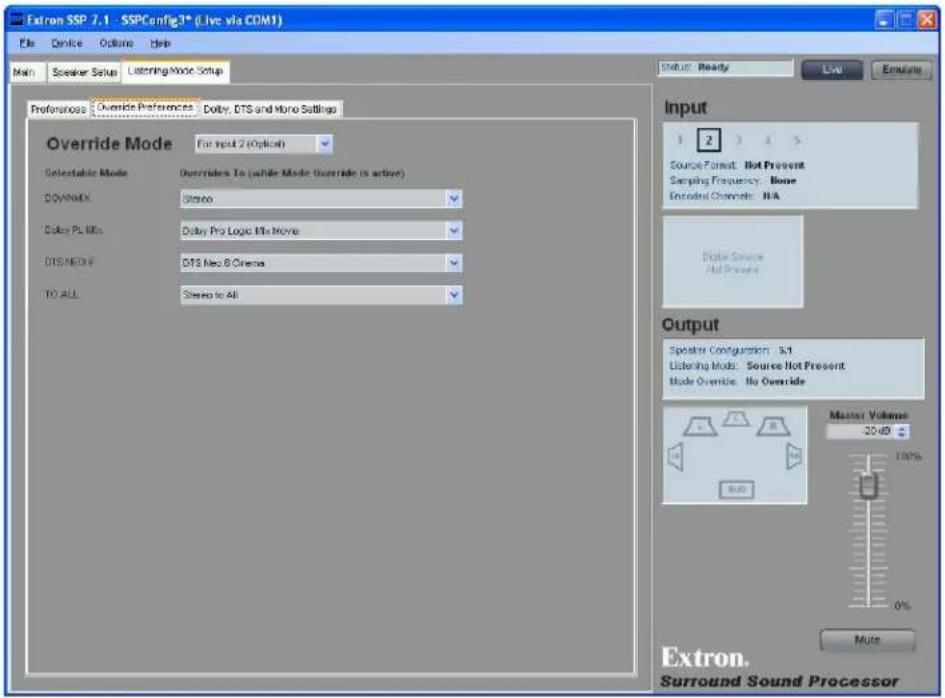The height and width of the screenshot is (698, 945).
Task: Select input 4
Action: click(768, 140)
